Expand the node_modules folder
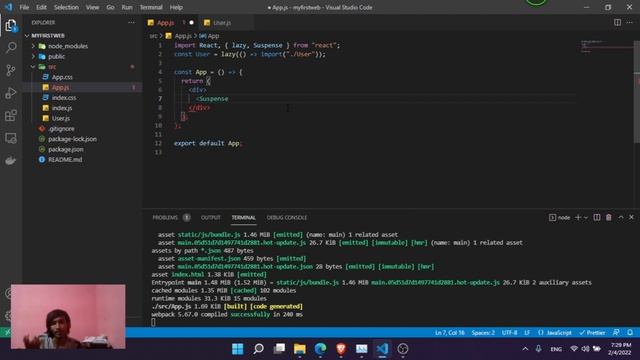 pyautogui.click(x=68, y=46)
